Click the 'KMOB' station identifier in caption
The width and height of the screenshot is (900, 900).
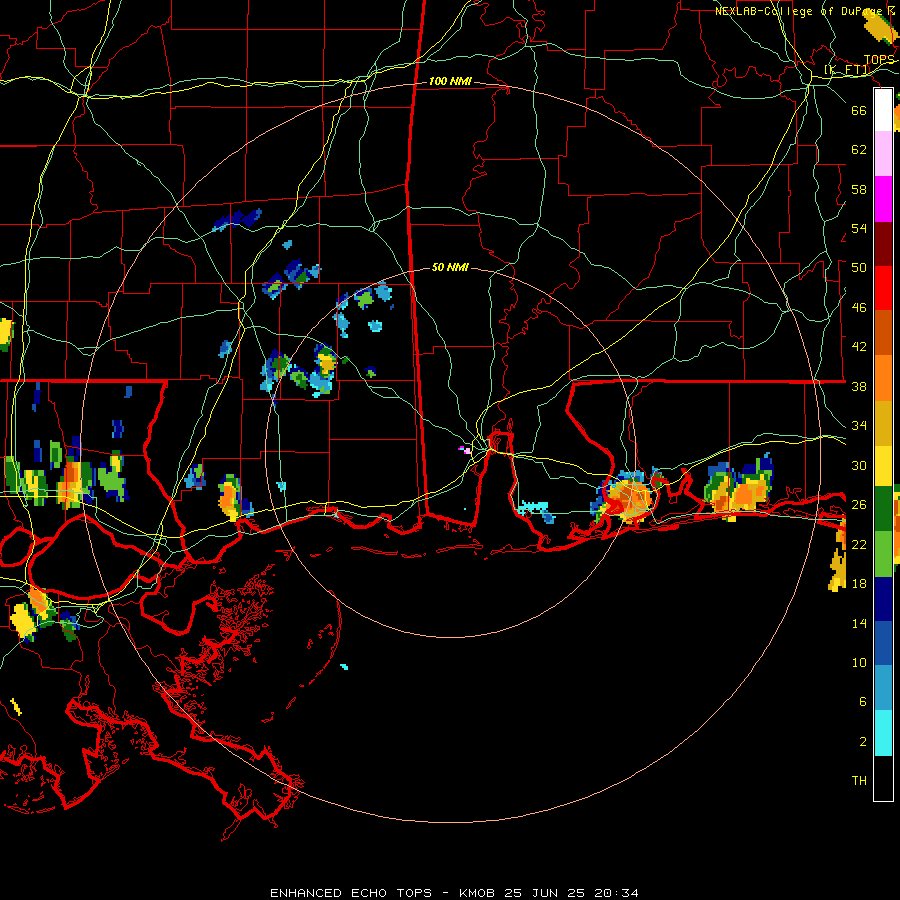(476, 893)
